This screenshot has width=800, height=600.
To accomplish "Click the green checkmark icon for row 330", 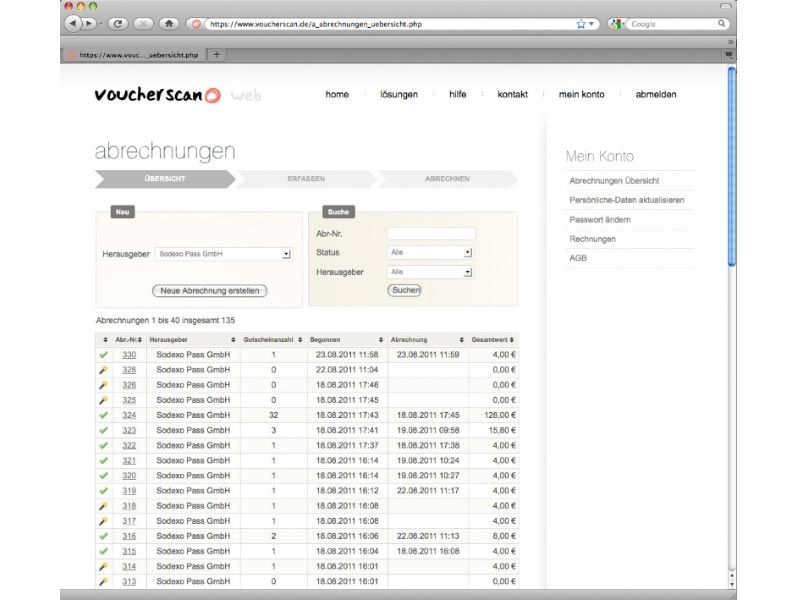I will pyautogui.click(x=103, y=355).
